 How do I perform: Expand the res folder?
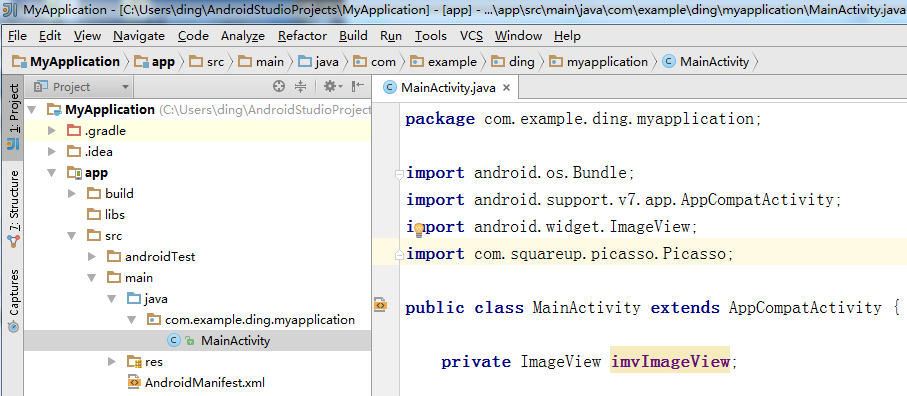[x=113, y=362]
